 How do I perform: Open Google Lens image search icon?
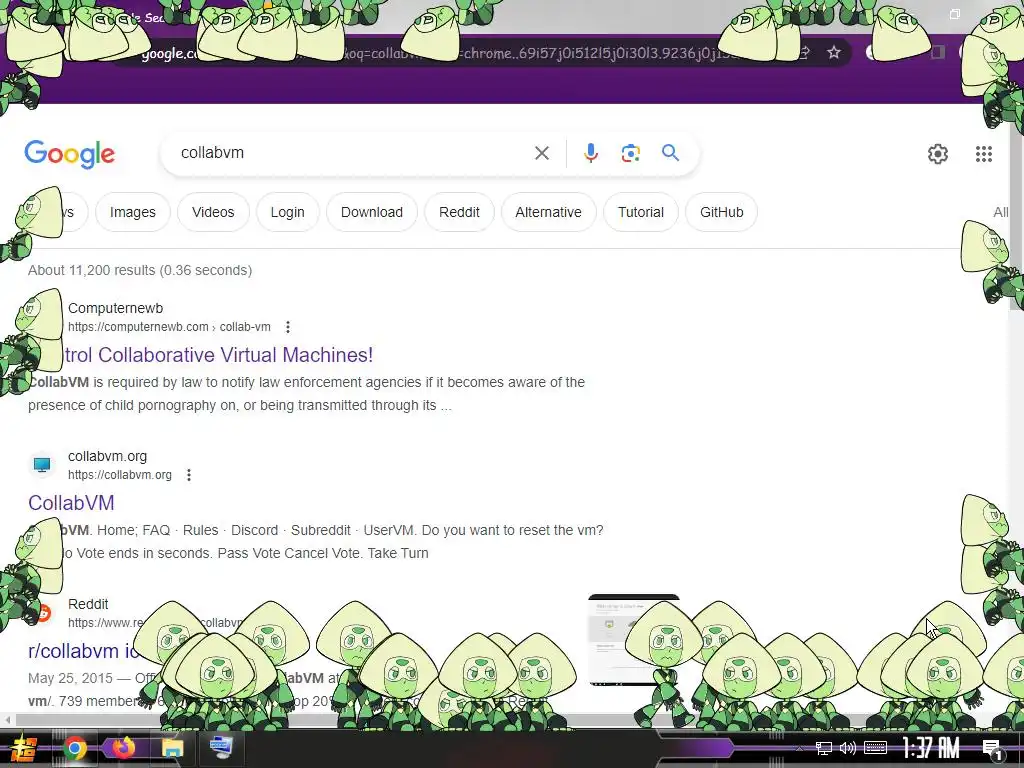[630, 153]
